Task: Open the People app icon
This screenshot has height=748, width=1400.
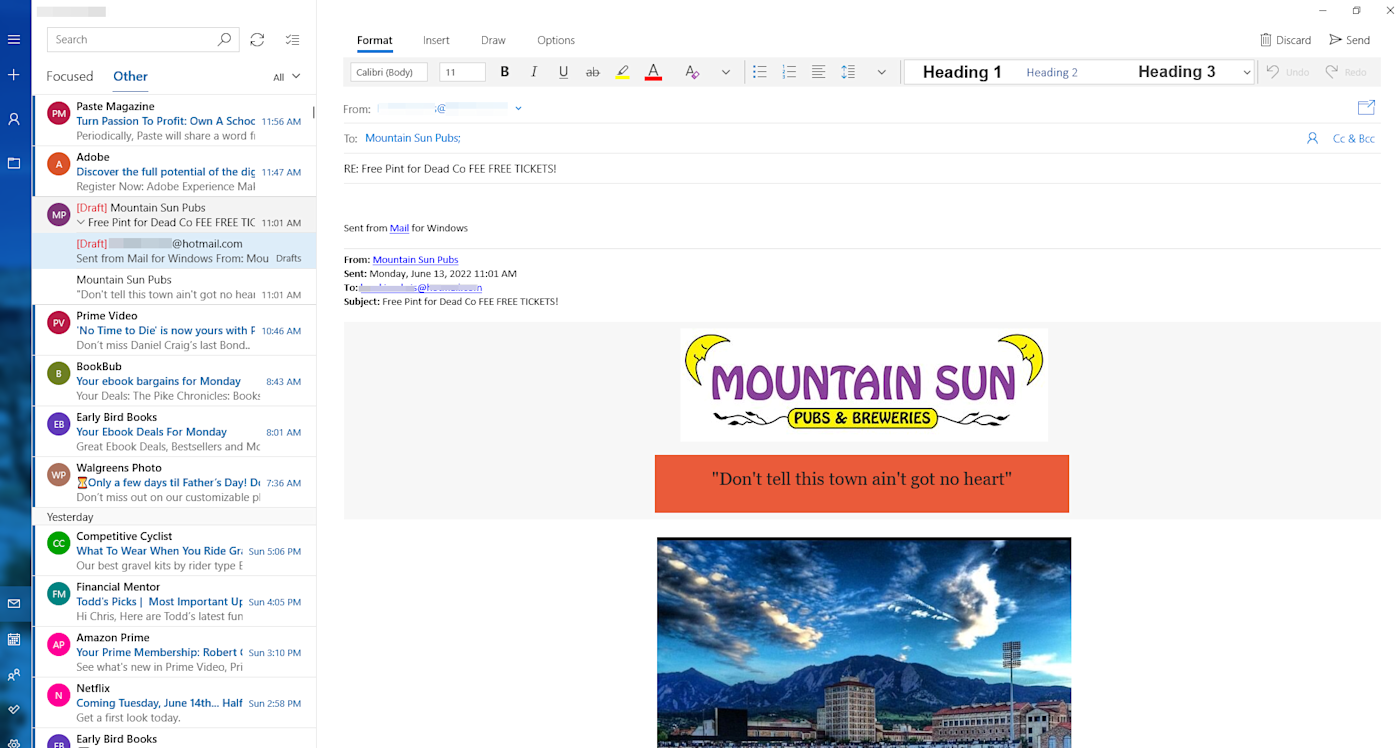Action: 14,675
